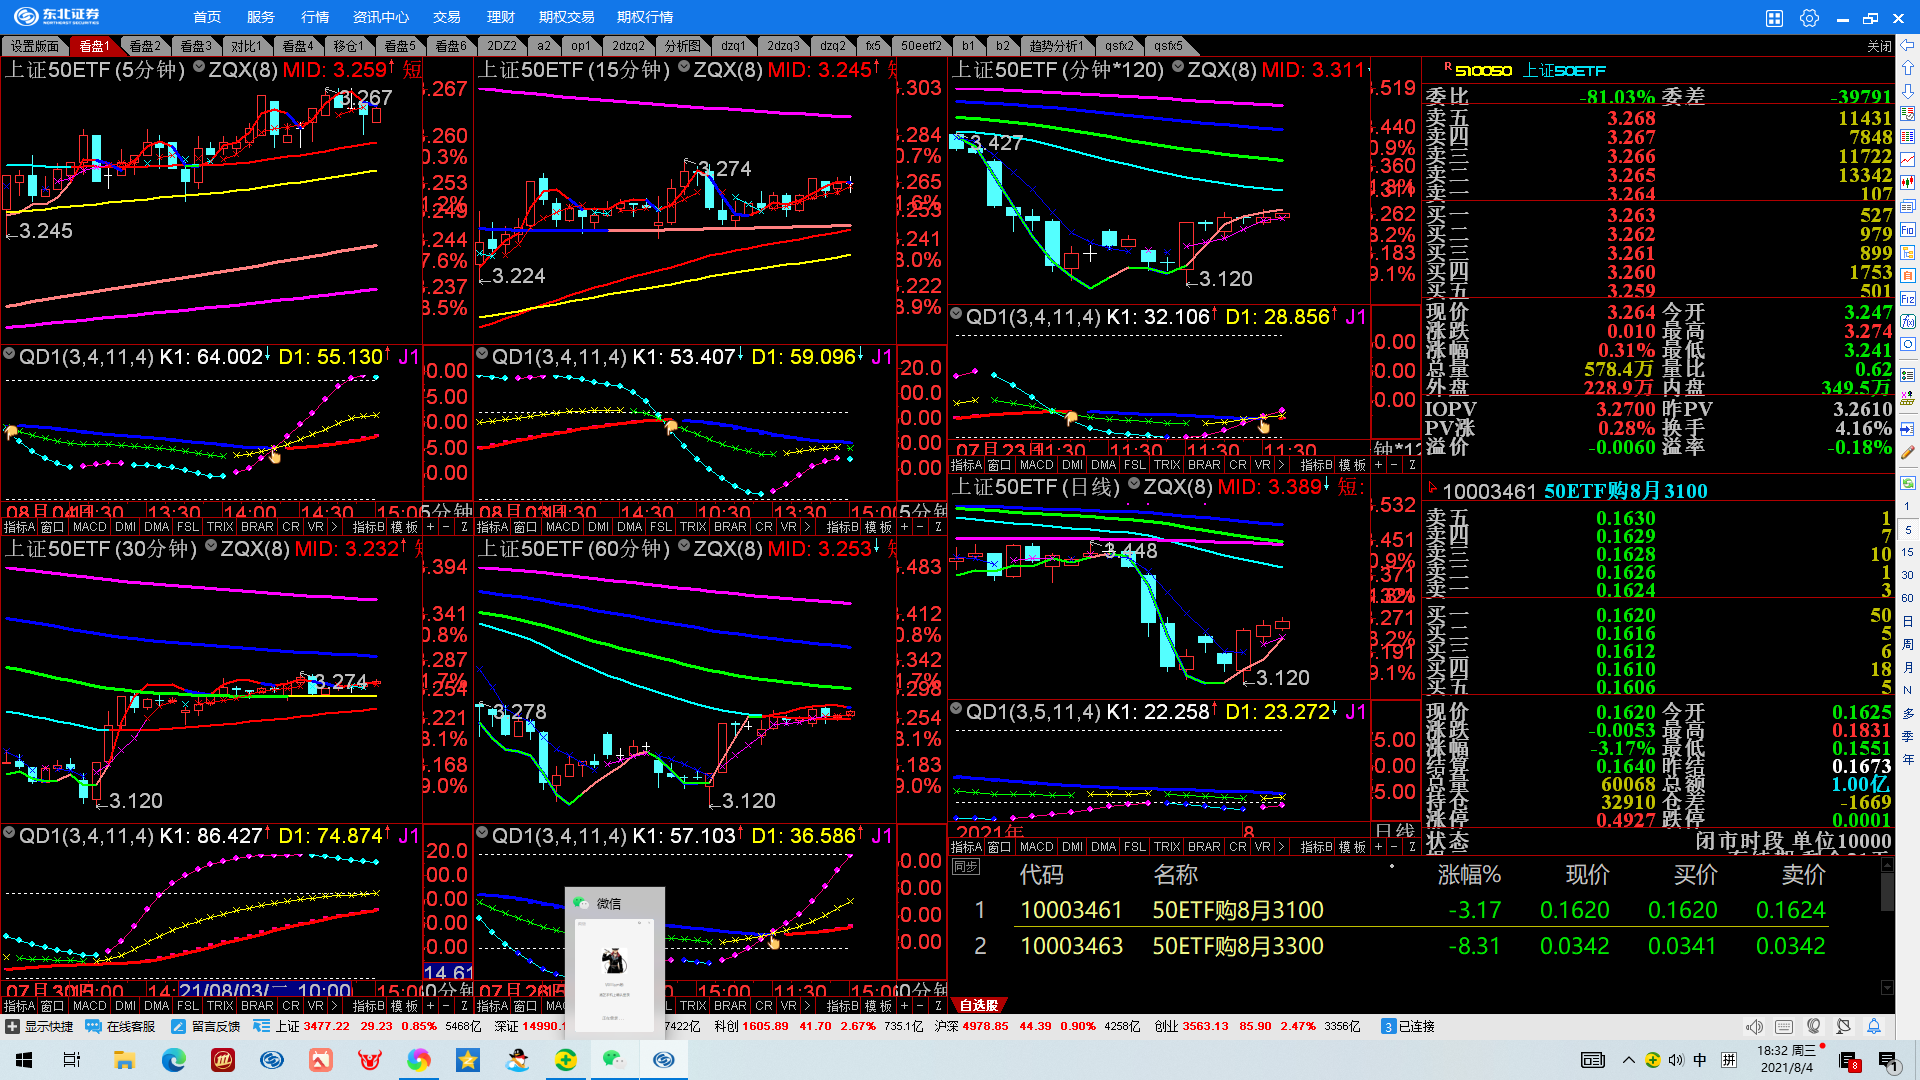Viewport: 1920px width, 1080px height.
Task: Select the 50ETF购8月3300 watchlist row
Action: click(1237, 946)
